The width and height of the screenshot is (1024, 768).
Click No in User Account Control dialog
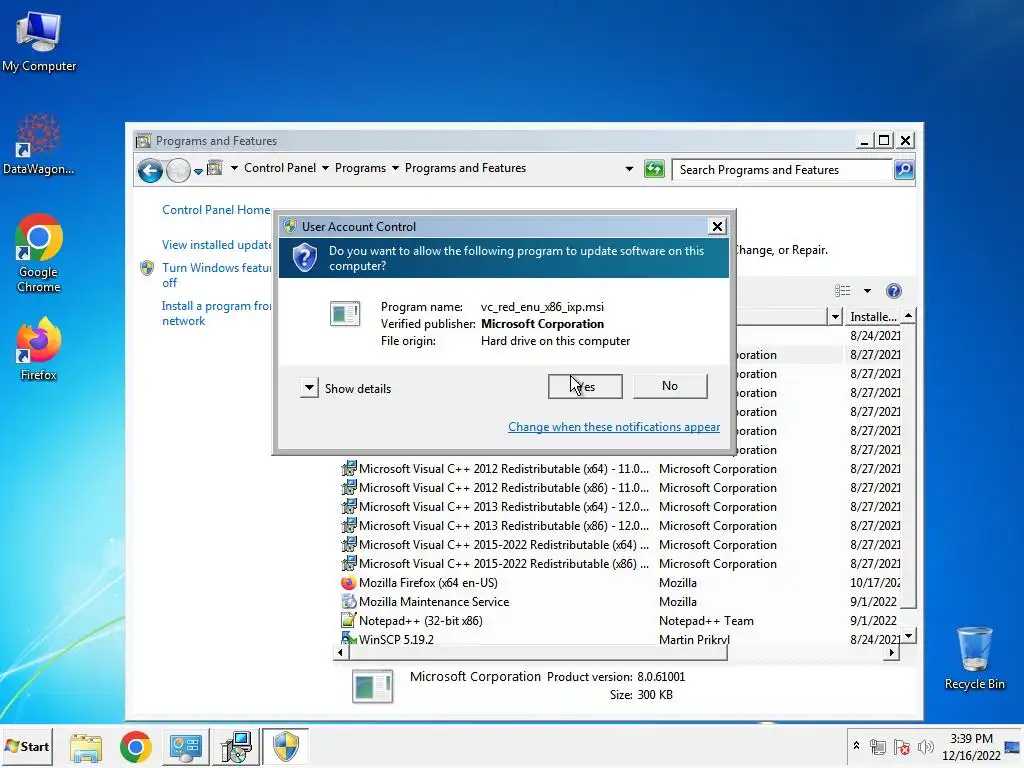[670, 386]
